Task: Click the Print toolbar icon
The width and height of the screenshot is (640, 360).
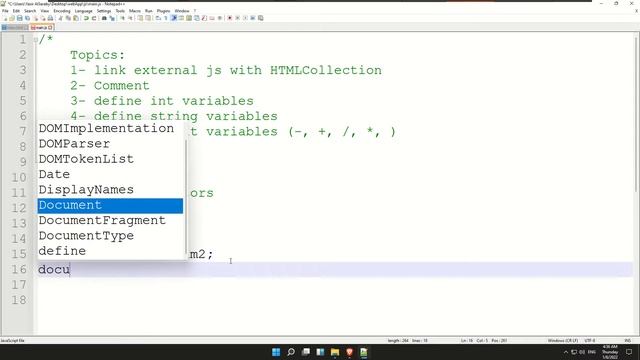Action: [50, 18]
